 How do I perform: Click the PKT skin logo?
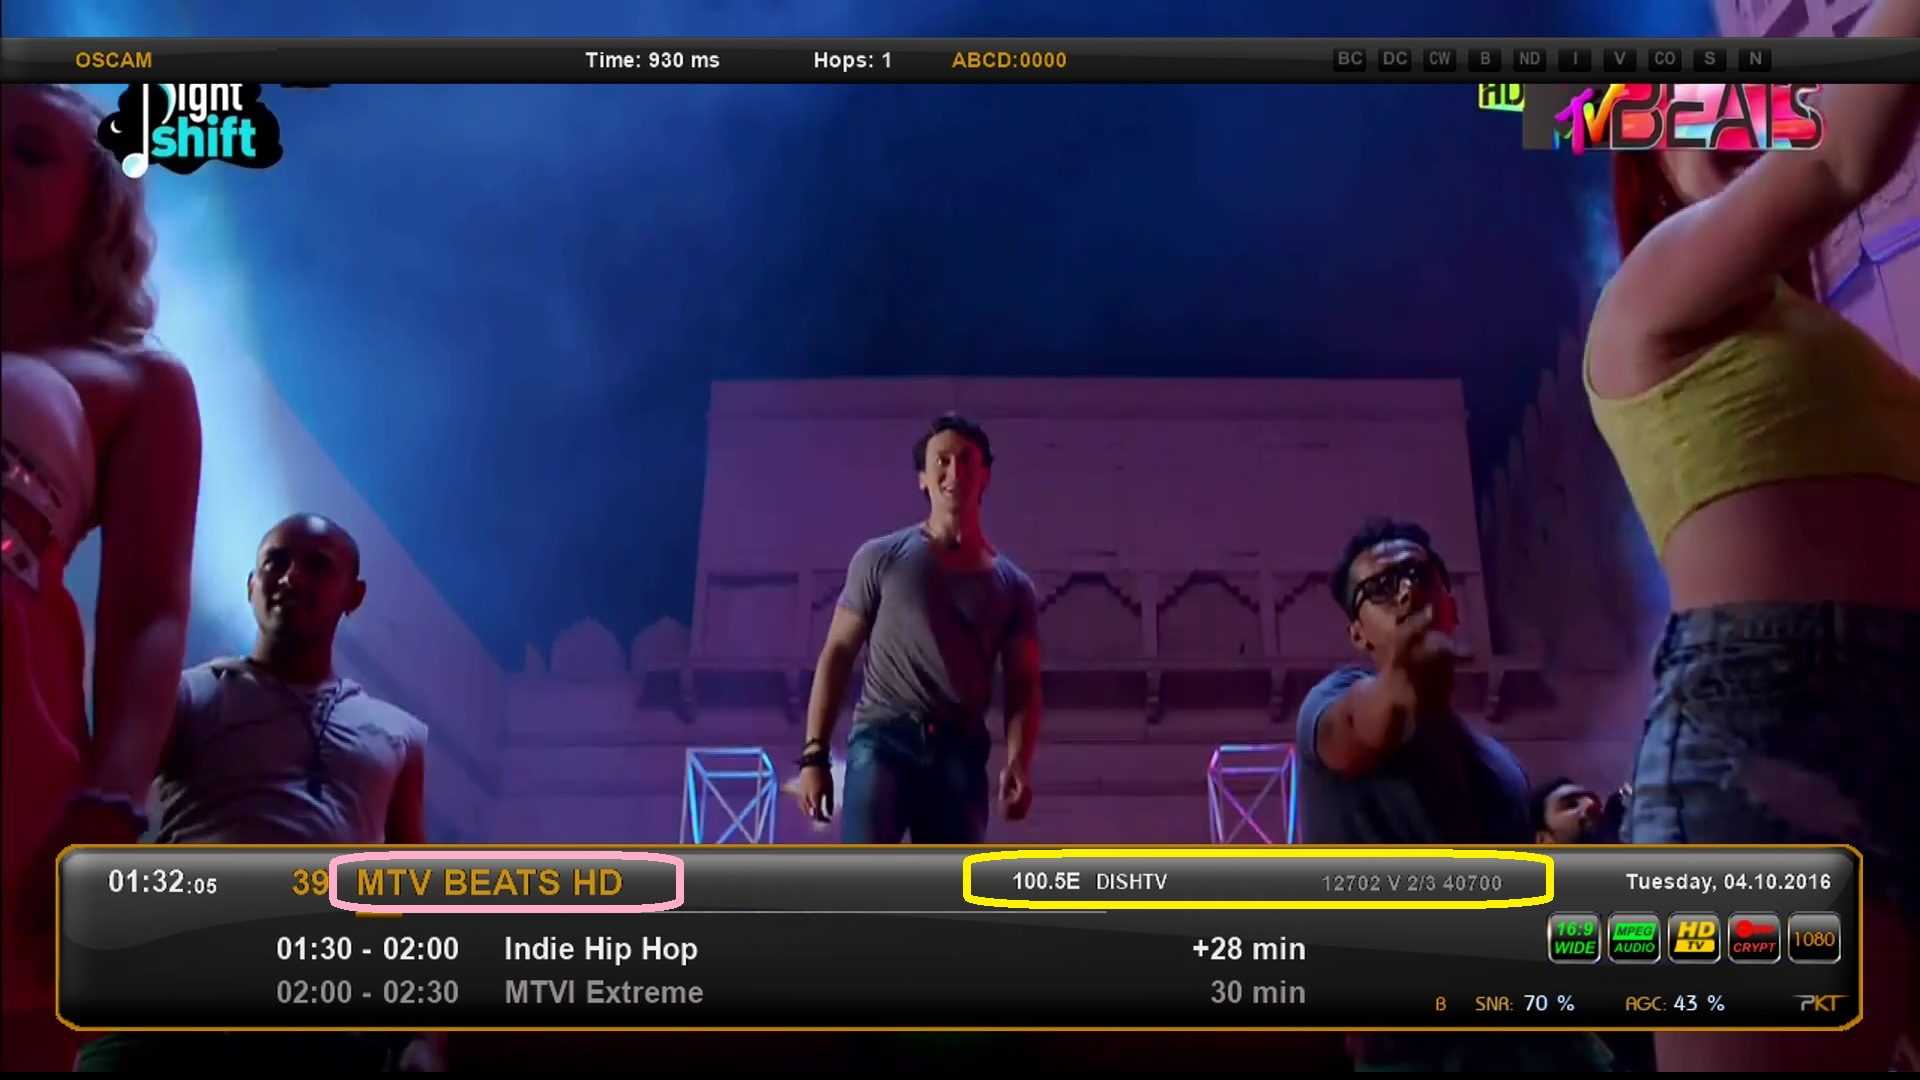coord(1820,1003)
